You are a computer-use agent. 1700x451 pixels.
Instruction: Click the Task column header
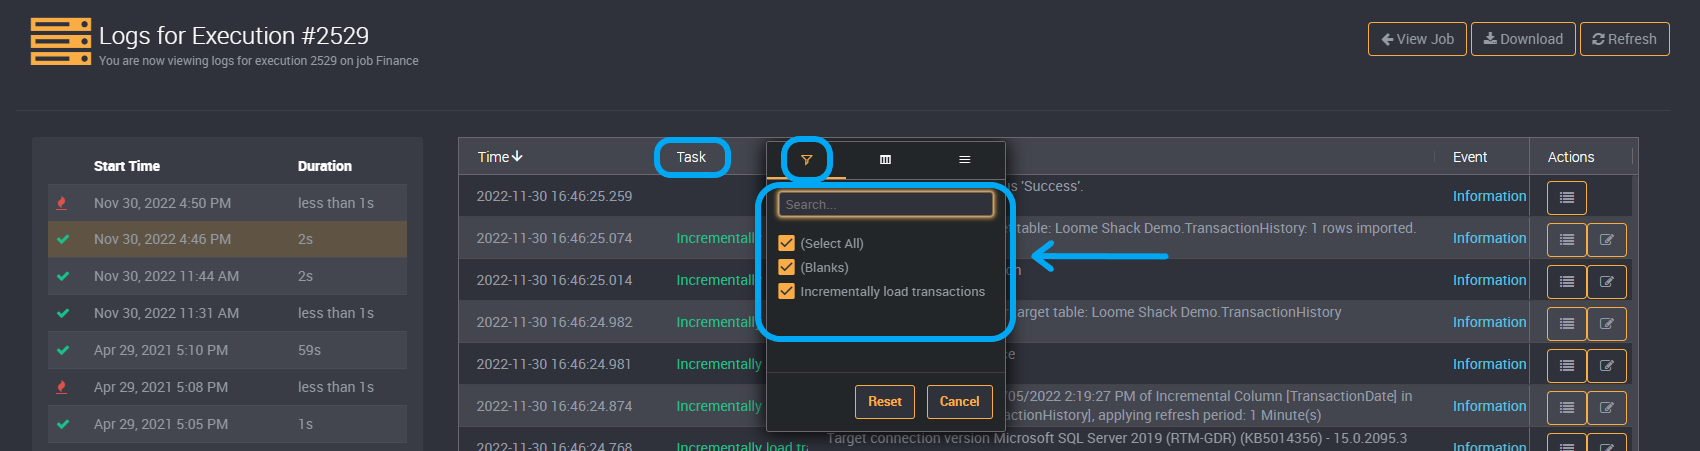[691, 157]
